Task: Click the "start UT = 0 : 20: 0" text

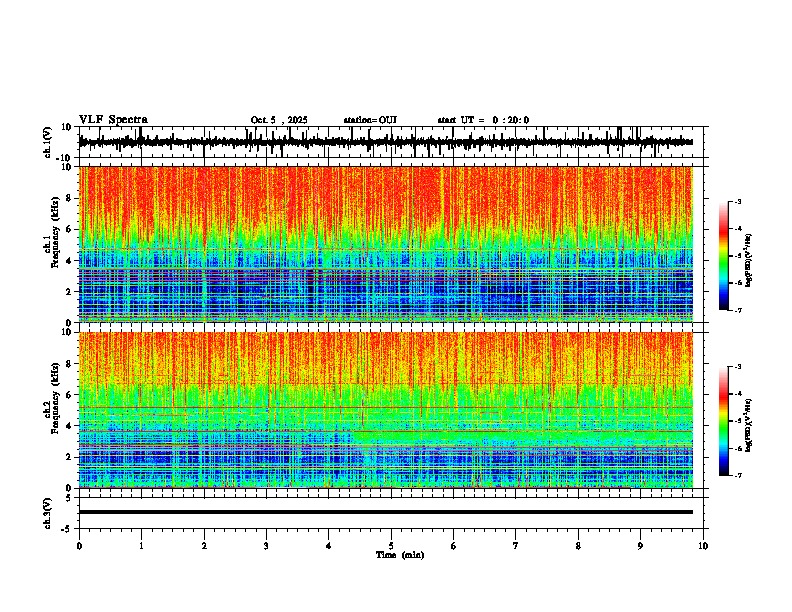Action: 483,120
